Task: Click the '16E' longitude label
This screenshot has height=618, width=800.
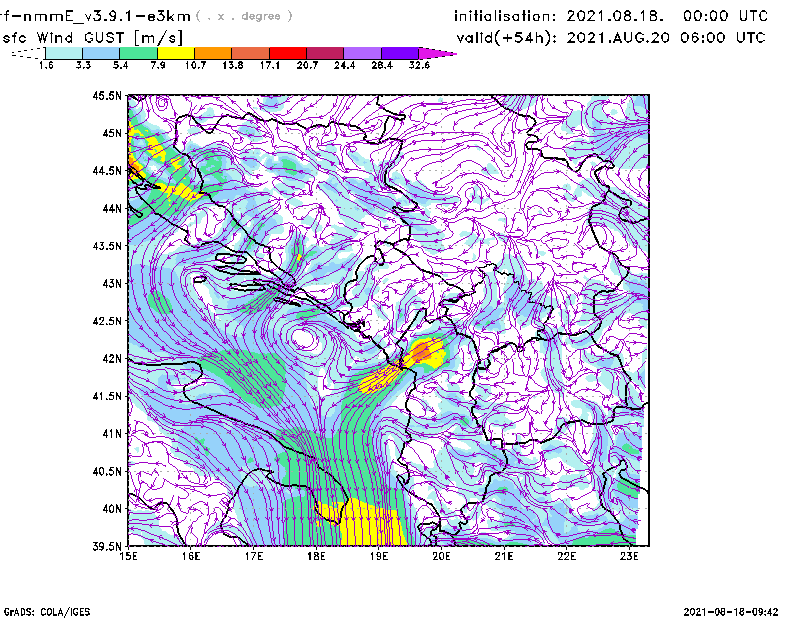Action: click(x=191, y=556)
